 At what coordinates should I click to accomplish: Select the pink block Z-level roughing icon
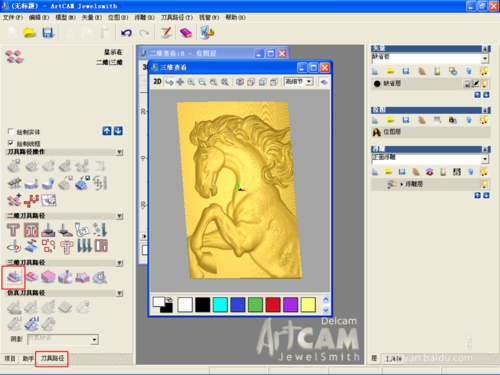click(x=48, y=277)
